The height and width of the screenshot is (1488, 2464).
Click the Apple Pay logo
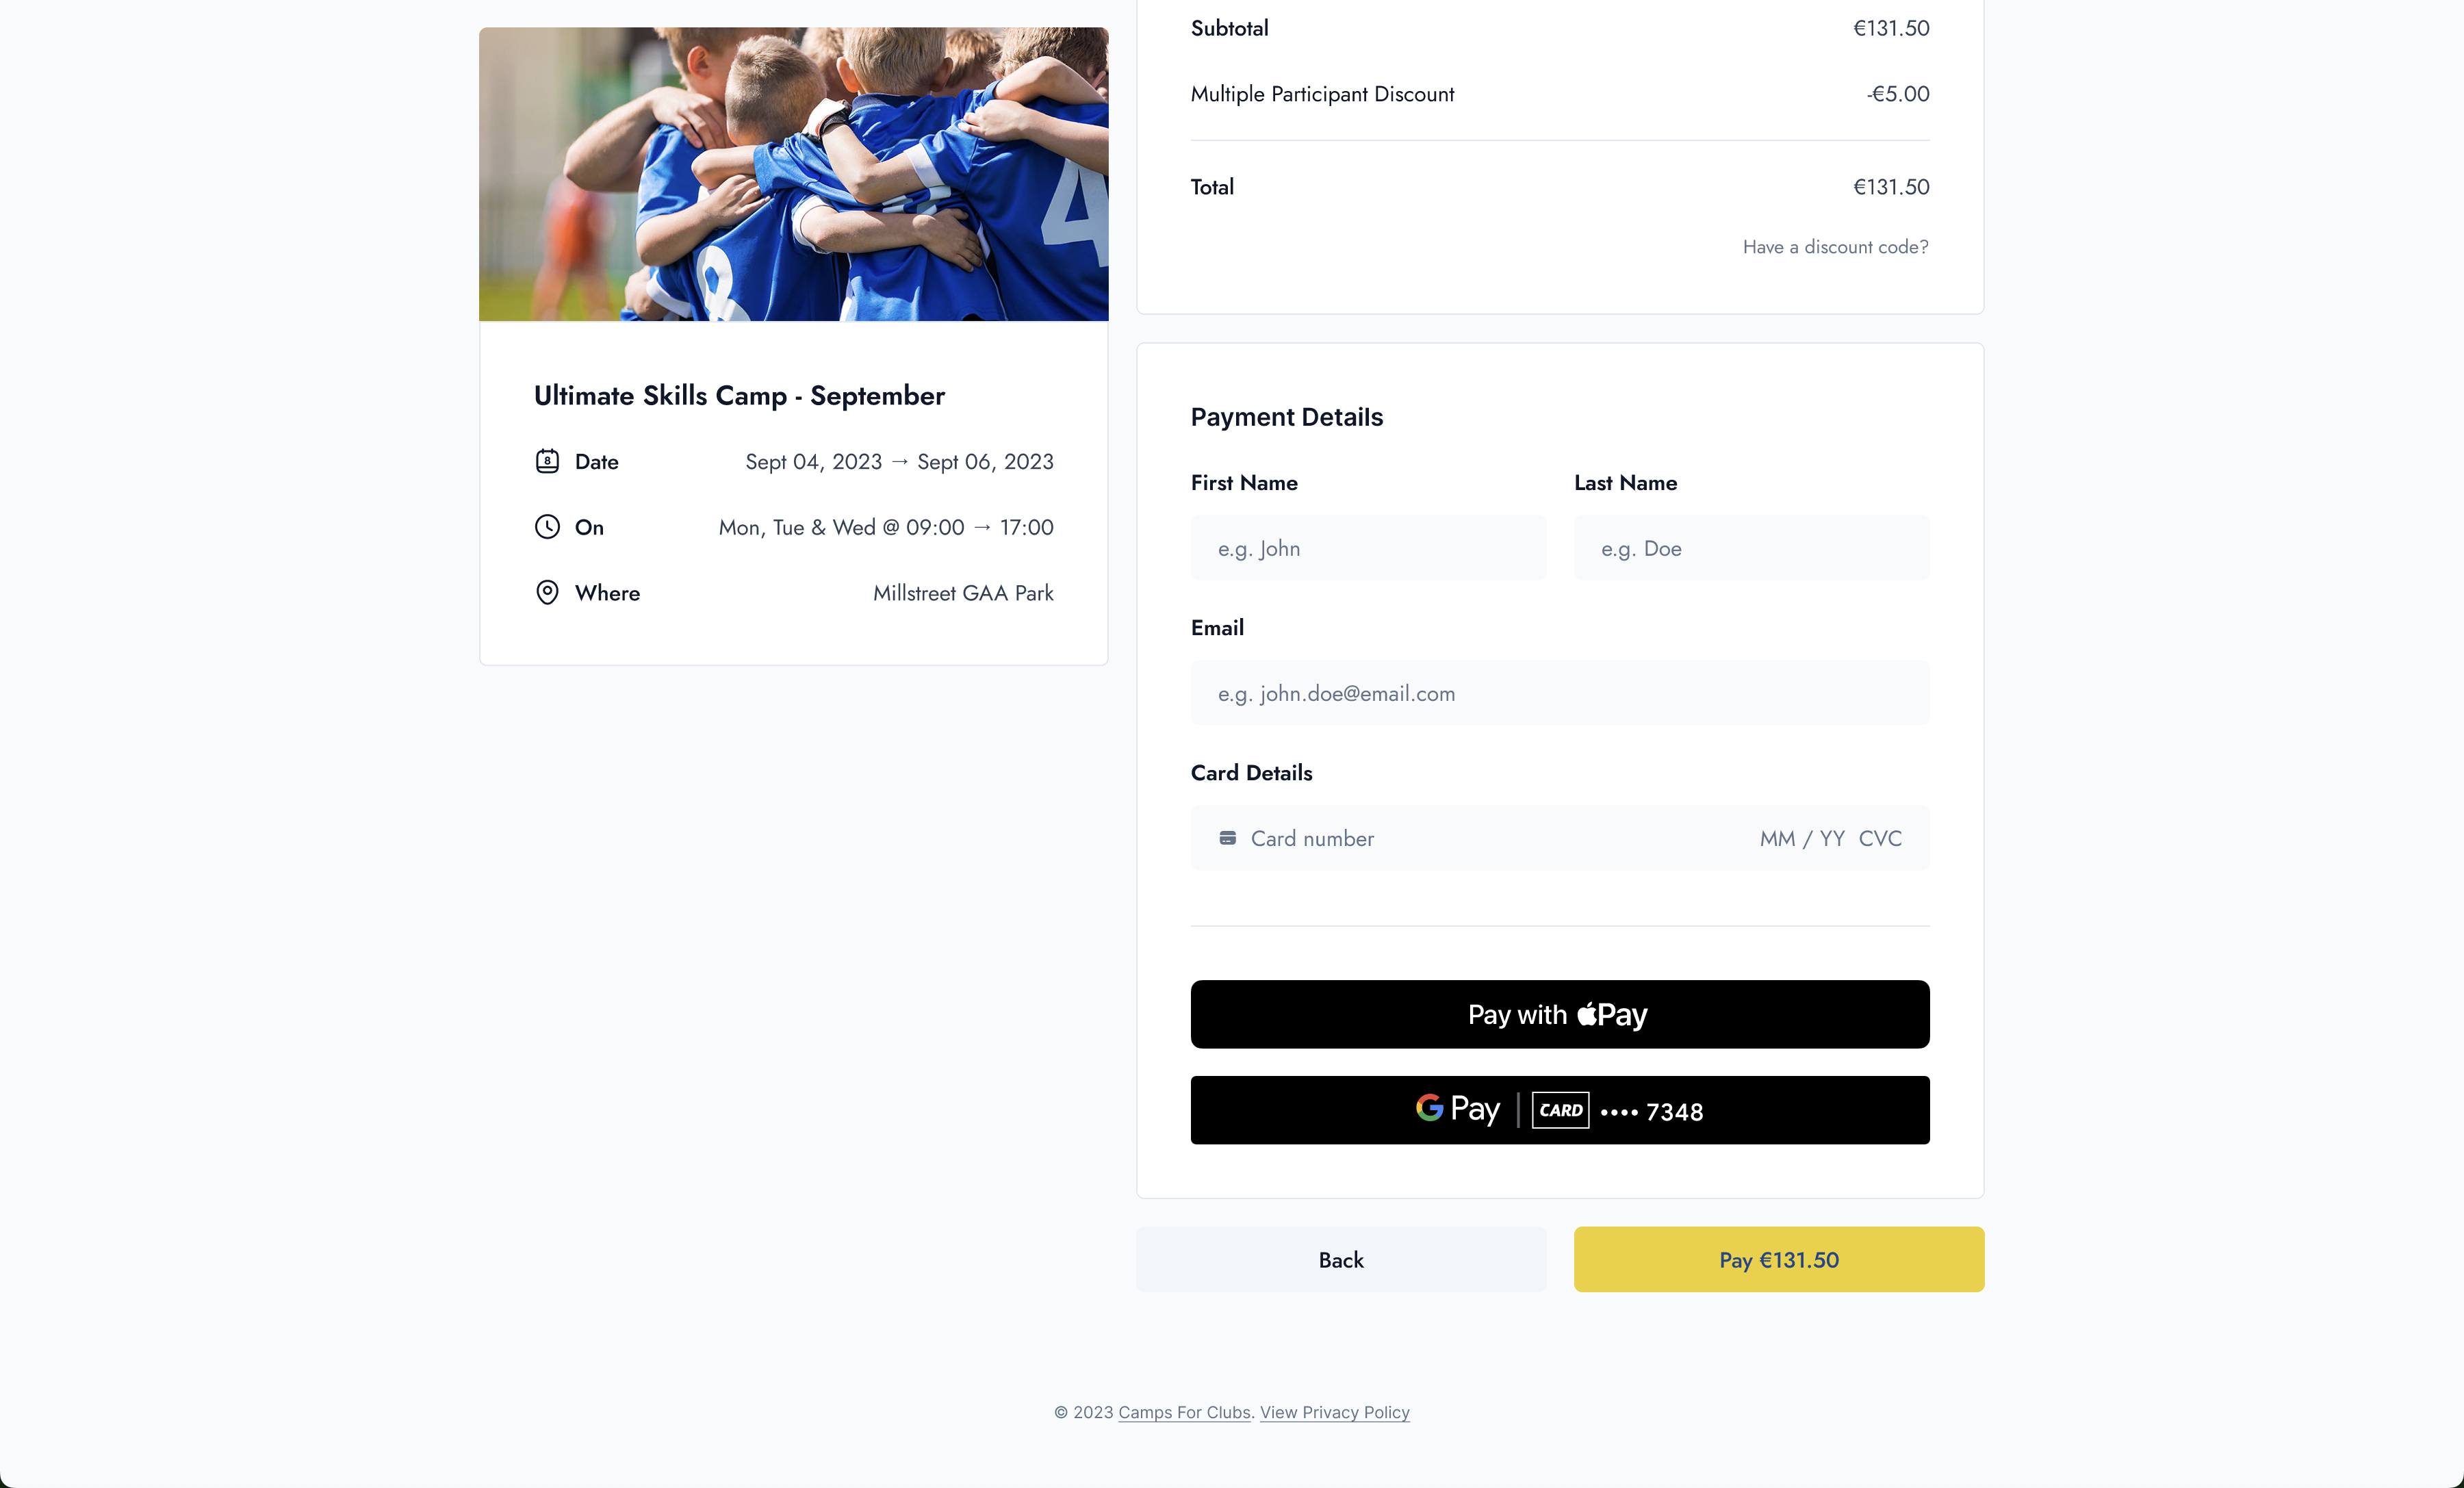click(1612, 1015)
